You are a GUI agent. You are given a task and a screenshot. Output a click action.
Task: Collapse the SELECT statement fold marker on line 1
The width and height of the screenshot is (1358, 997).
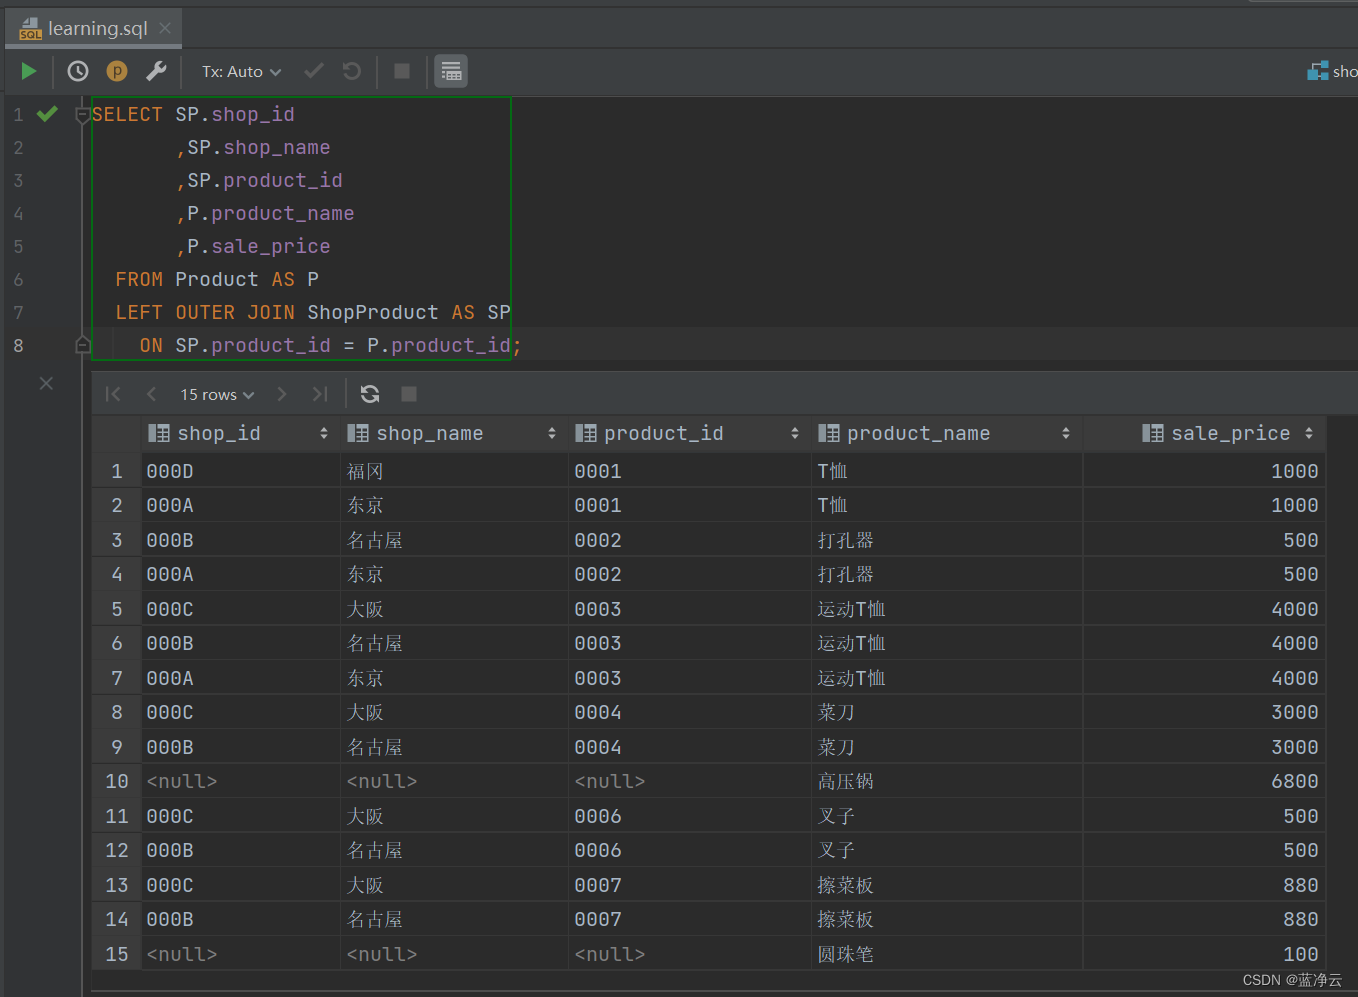coord(83,115)
